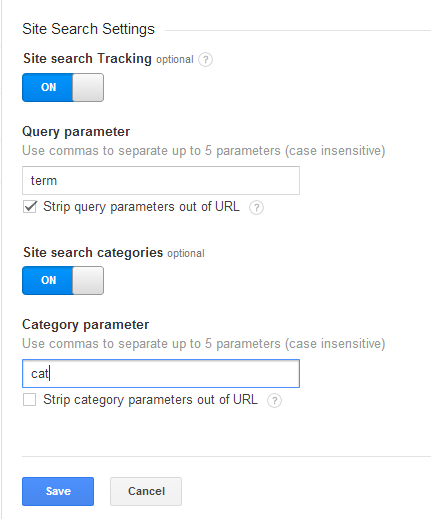431x519 pixels.
Task: Save the site search settings
Action: pos(58,491)
